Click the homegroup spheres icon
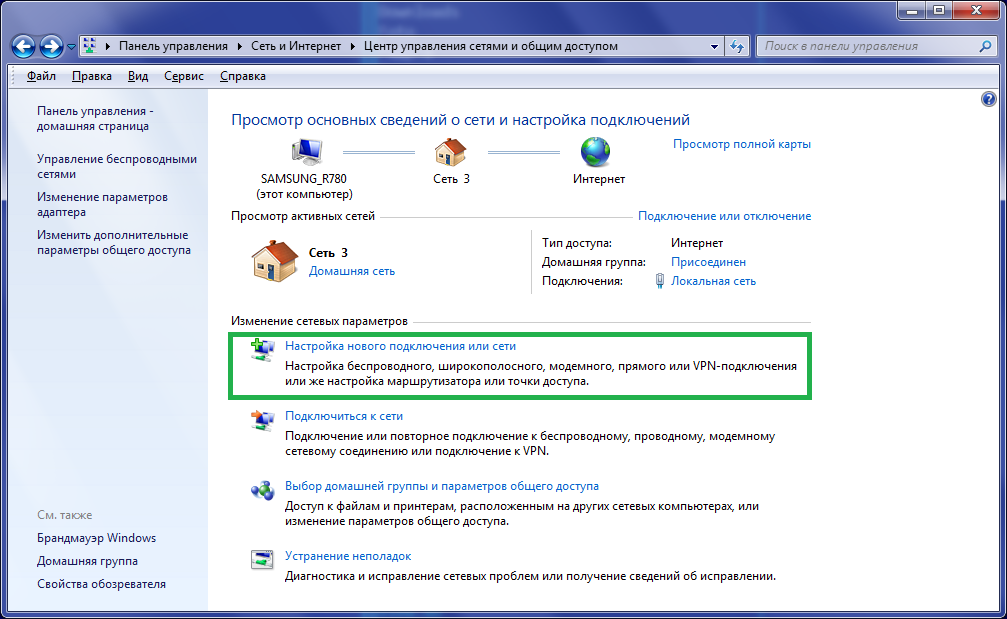The height and width of the screenshot is (619, 1007). (x=262, y=490)
